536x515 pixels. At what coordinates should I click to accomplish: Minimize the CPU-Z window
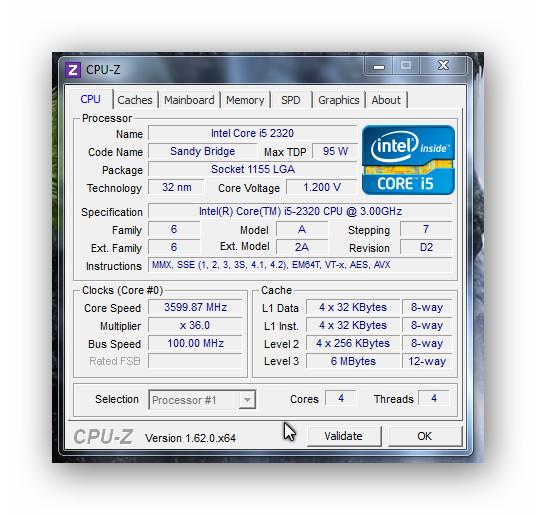[378, 66]
